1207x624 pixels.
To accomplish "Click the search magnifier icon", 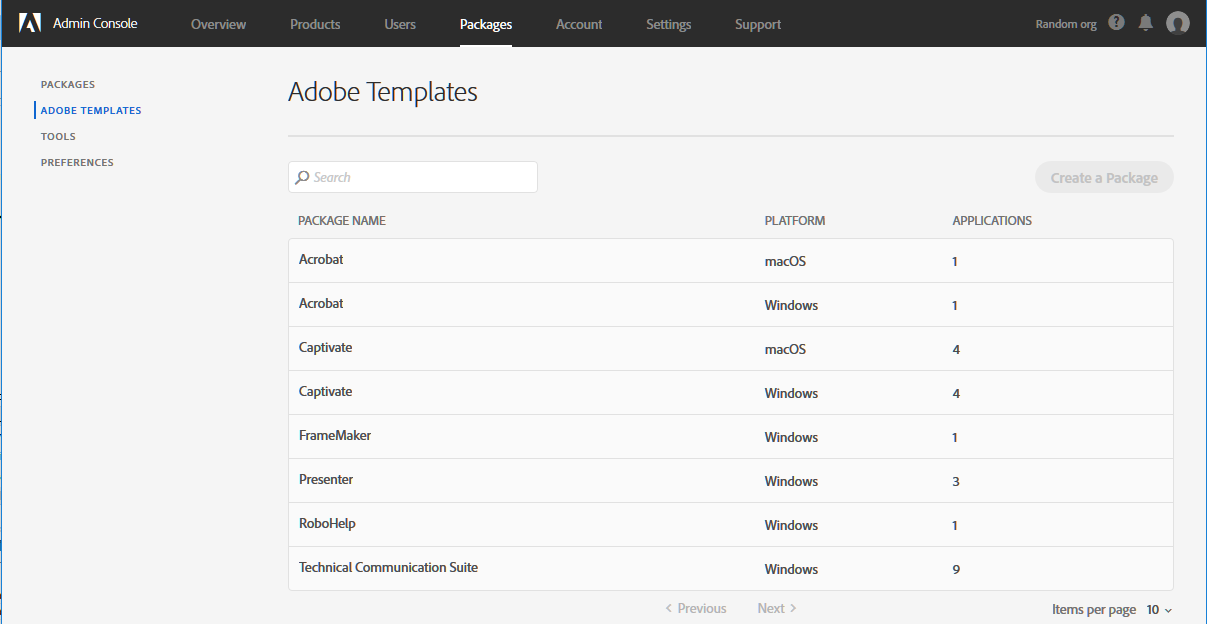I will (302, 177).
